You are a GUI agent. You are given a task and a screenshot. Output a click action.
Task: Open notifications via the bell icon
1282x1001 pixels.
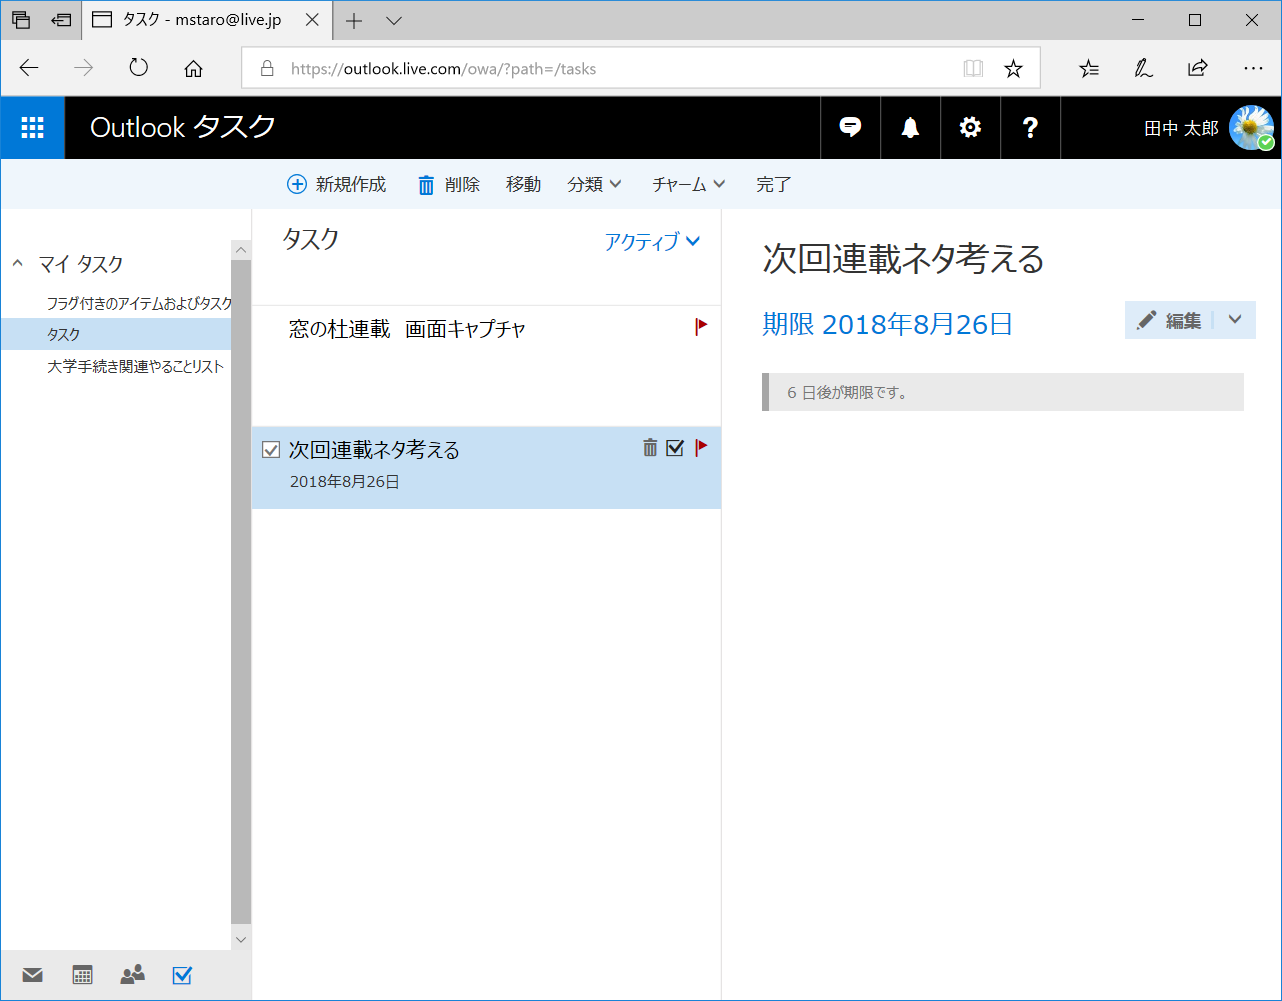[x=909, y=127]
